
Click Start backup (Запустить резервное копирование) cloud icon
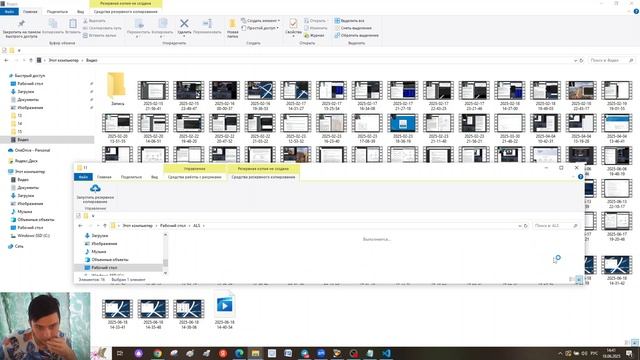pyautogui.click(x=95, y=189)
